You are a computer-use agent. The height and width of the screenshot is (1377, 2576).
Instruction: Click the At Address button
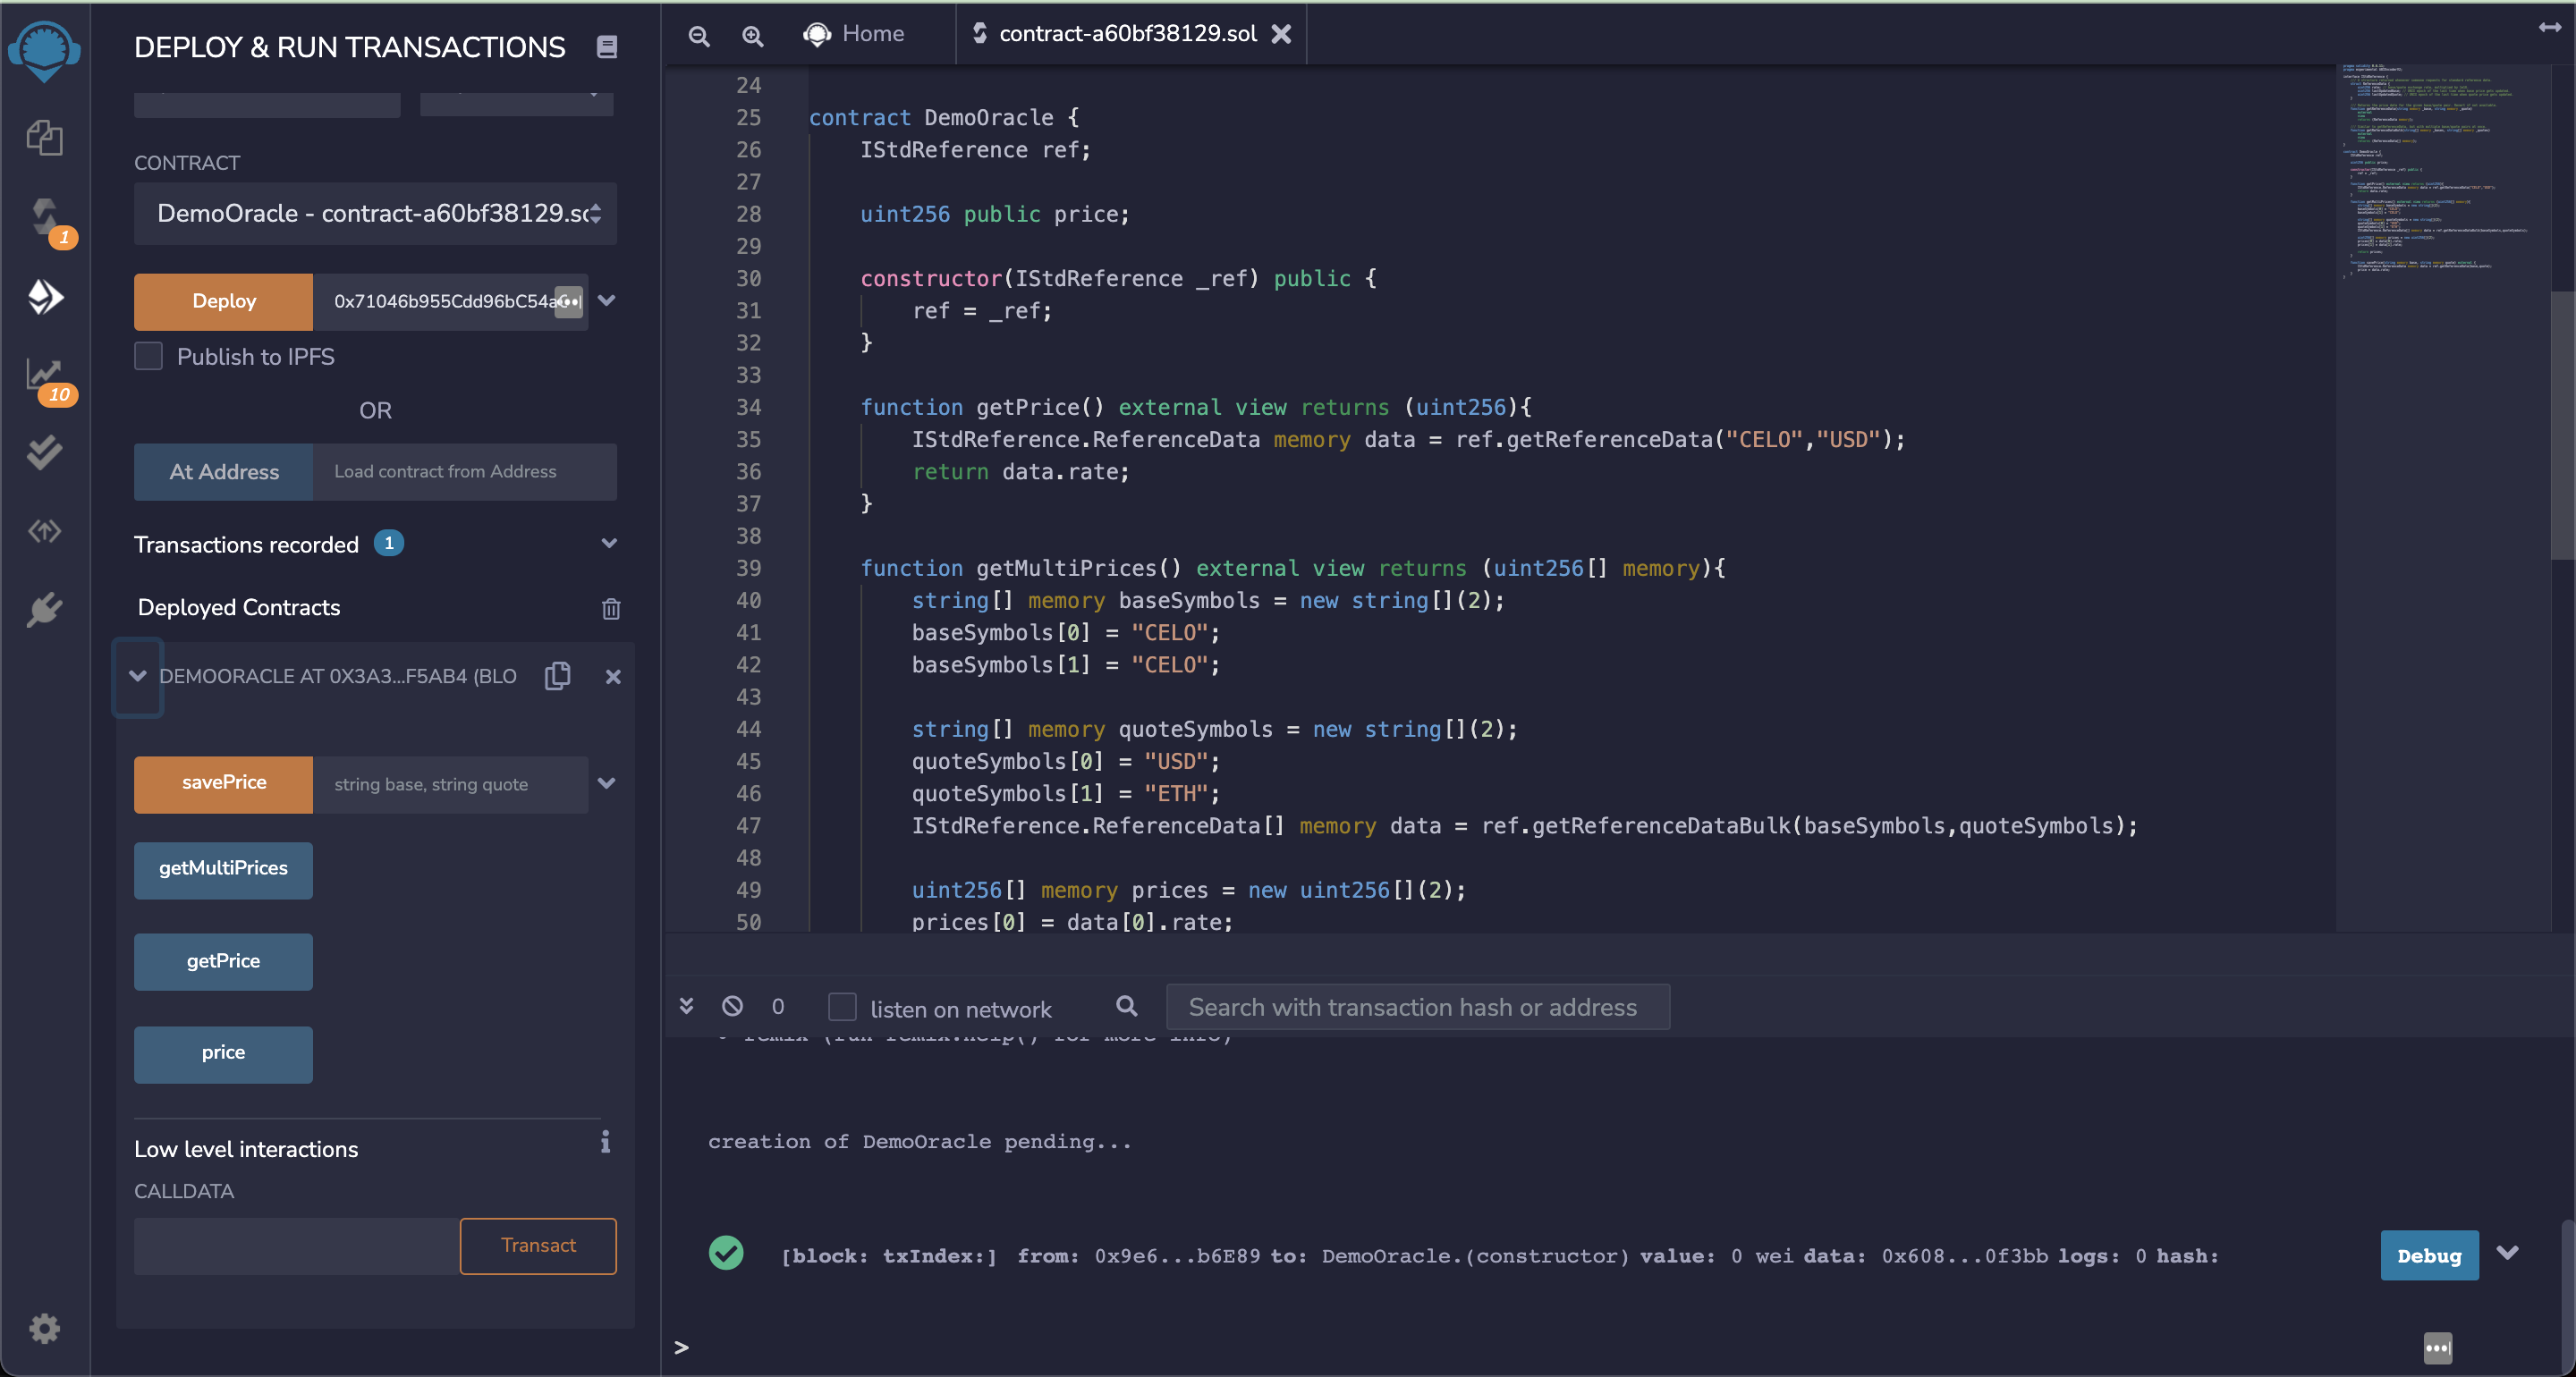pos(224,470)
